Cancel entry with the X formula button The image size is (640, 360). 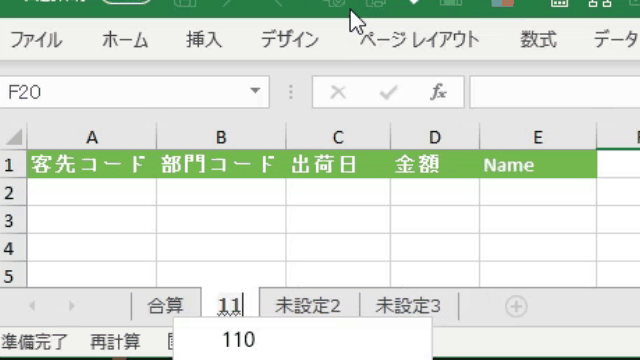coord(338,92)
